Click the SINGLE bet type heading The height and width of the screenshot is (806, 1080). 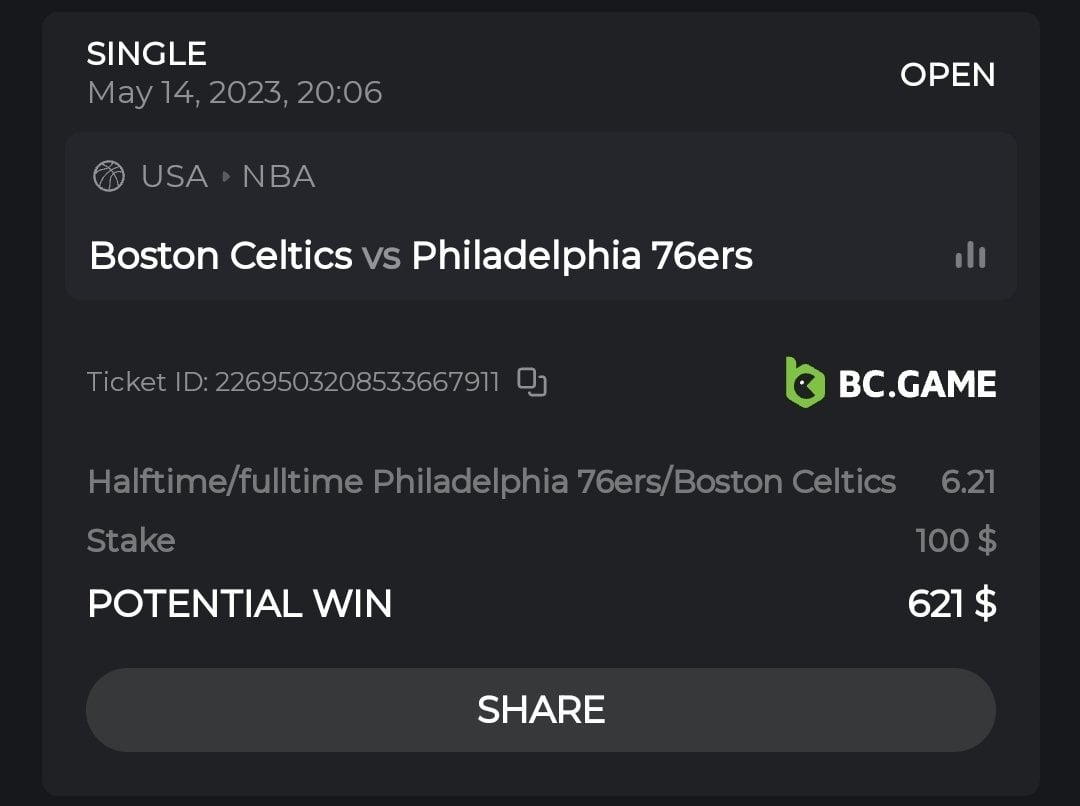coord(146,53)
